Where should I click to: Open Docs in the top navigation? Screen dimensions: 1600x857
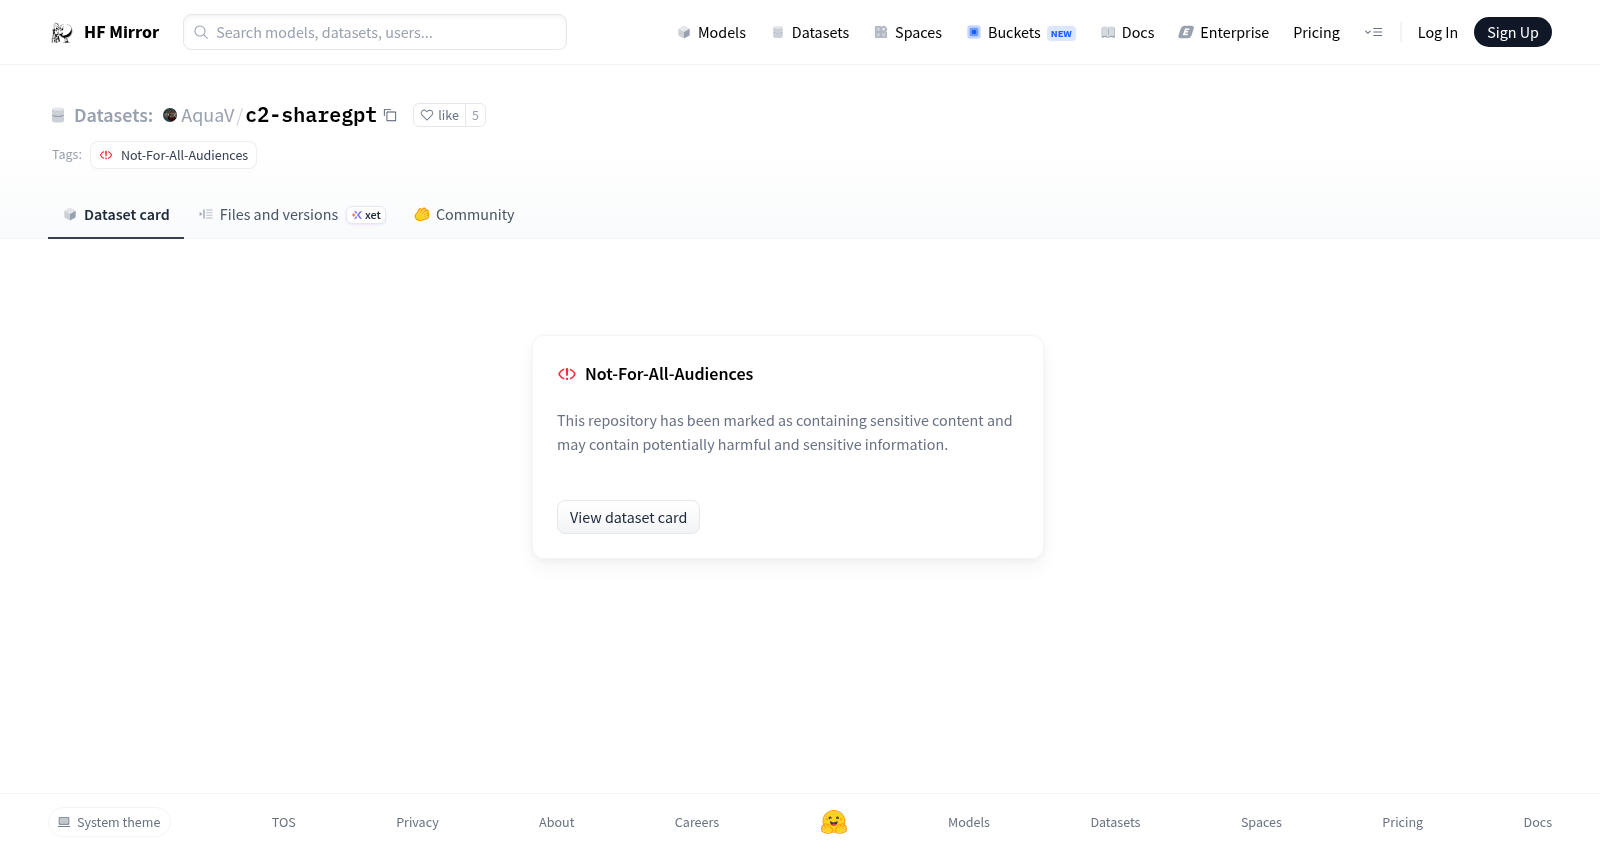point(1127,33)
